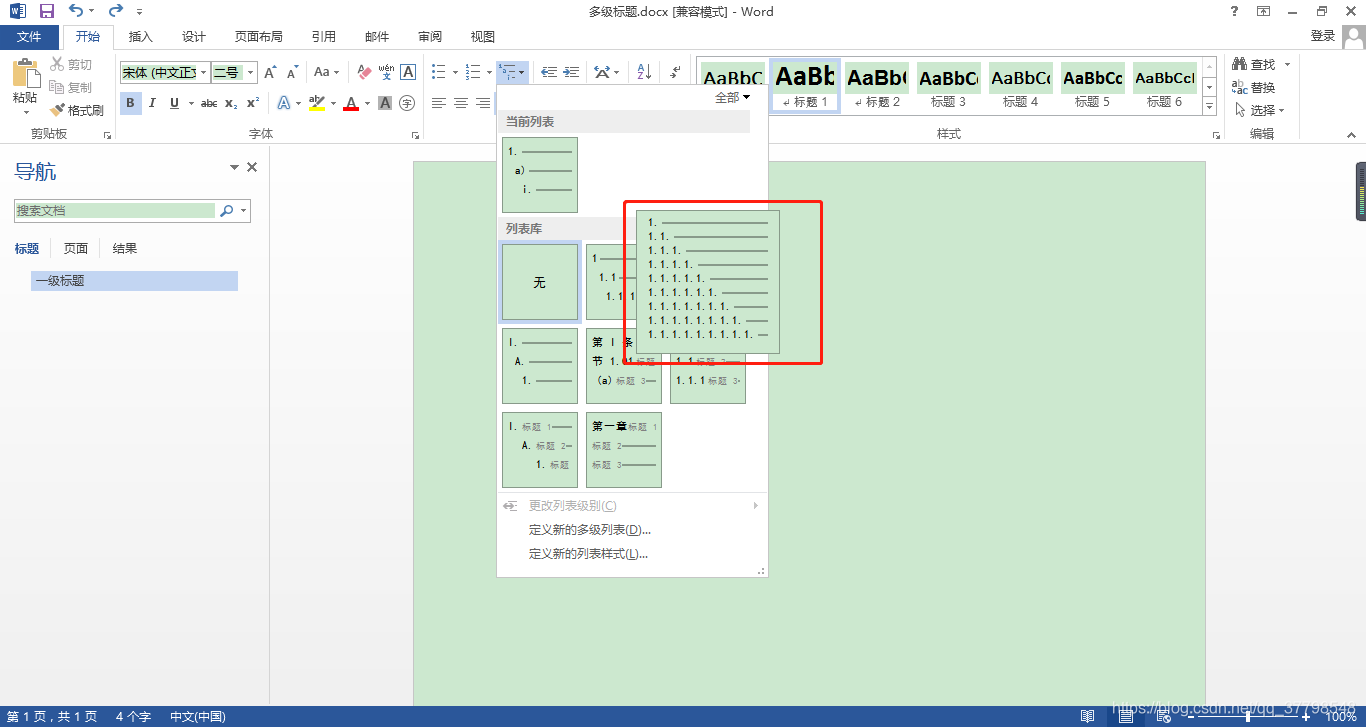
Task: Click the bullets list icon
Action: pyautogui.click(x=438, y=72)
